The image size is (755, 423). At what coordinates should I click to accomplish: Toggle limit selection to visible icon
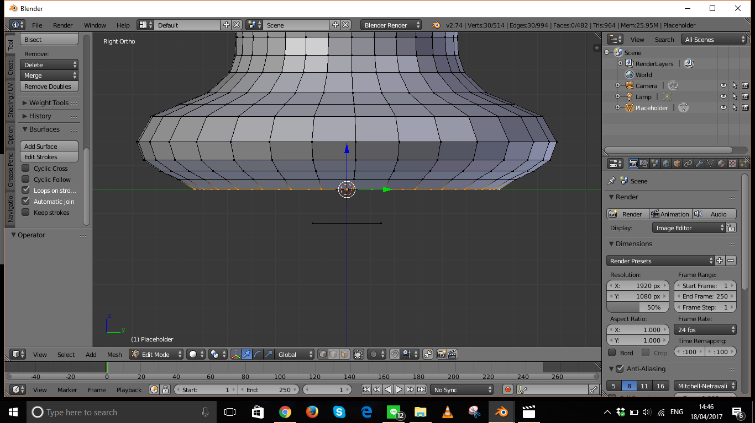coord(358,355)
